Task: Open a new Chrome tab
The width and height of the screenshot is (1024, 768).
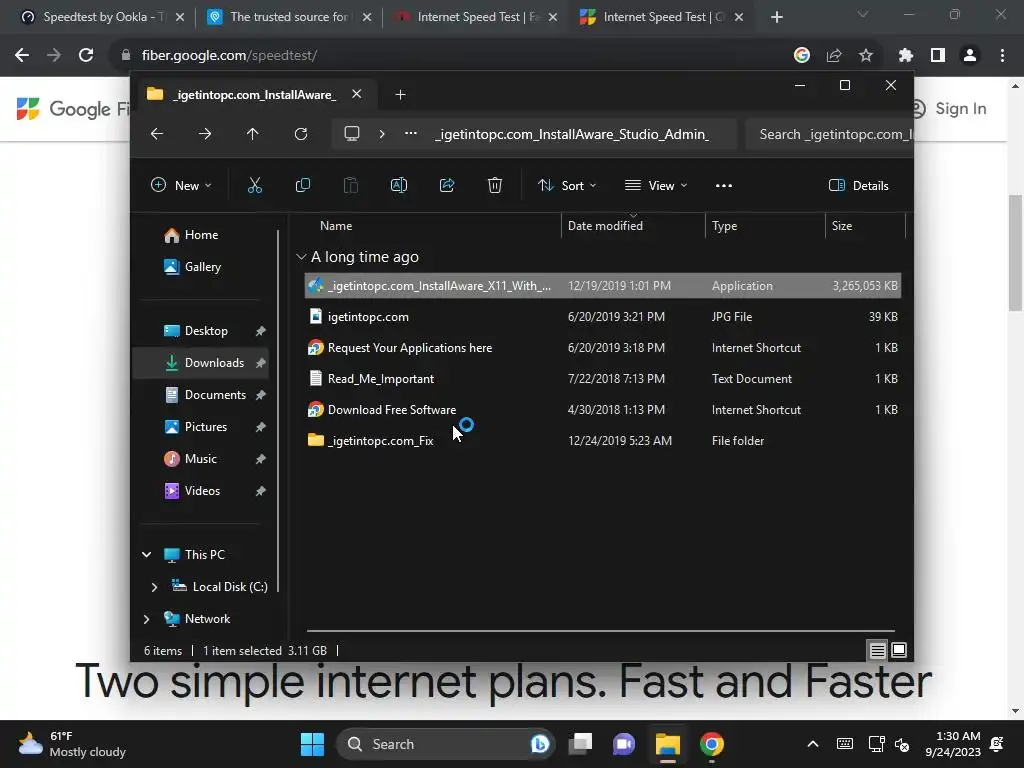Action: pyautogui.click(x=776, y=18)
